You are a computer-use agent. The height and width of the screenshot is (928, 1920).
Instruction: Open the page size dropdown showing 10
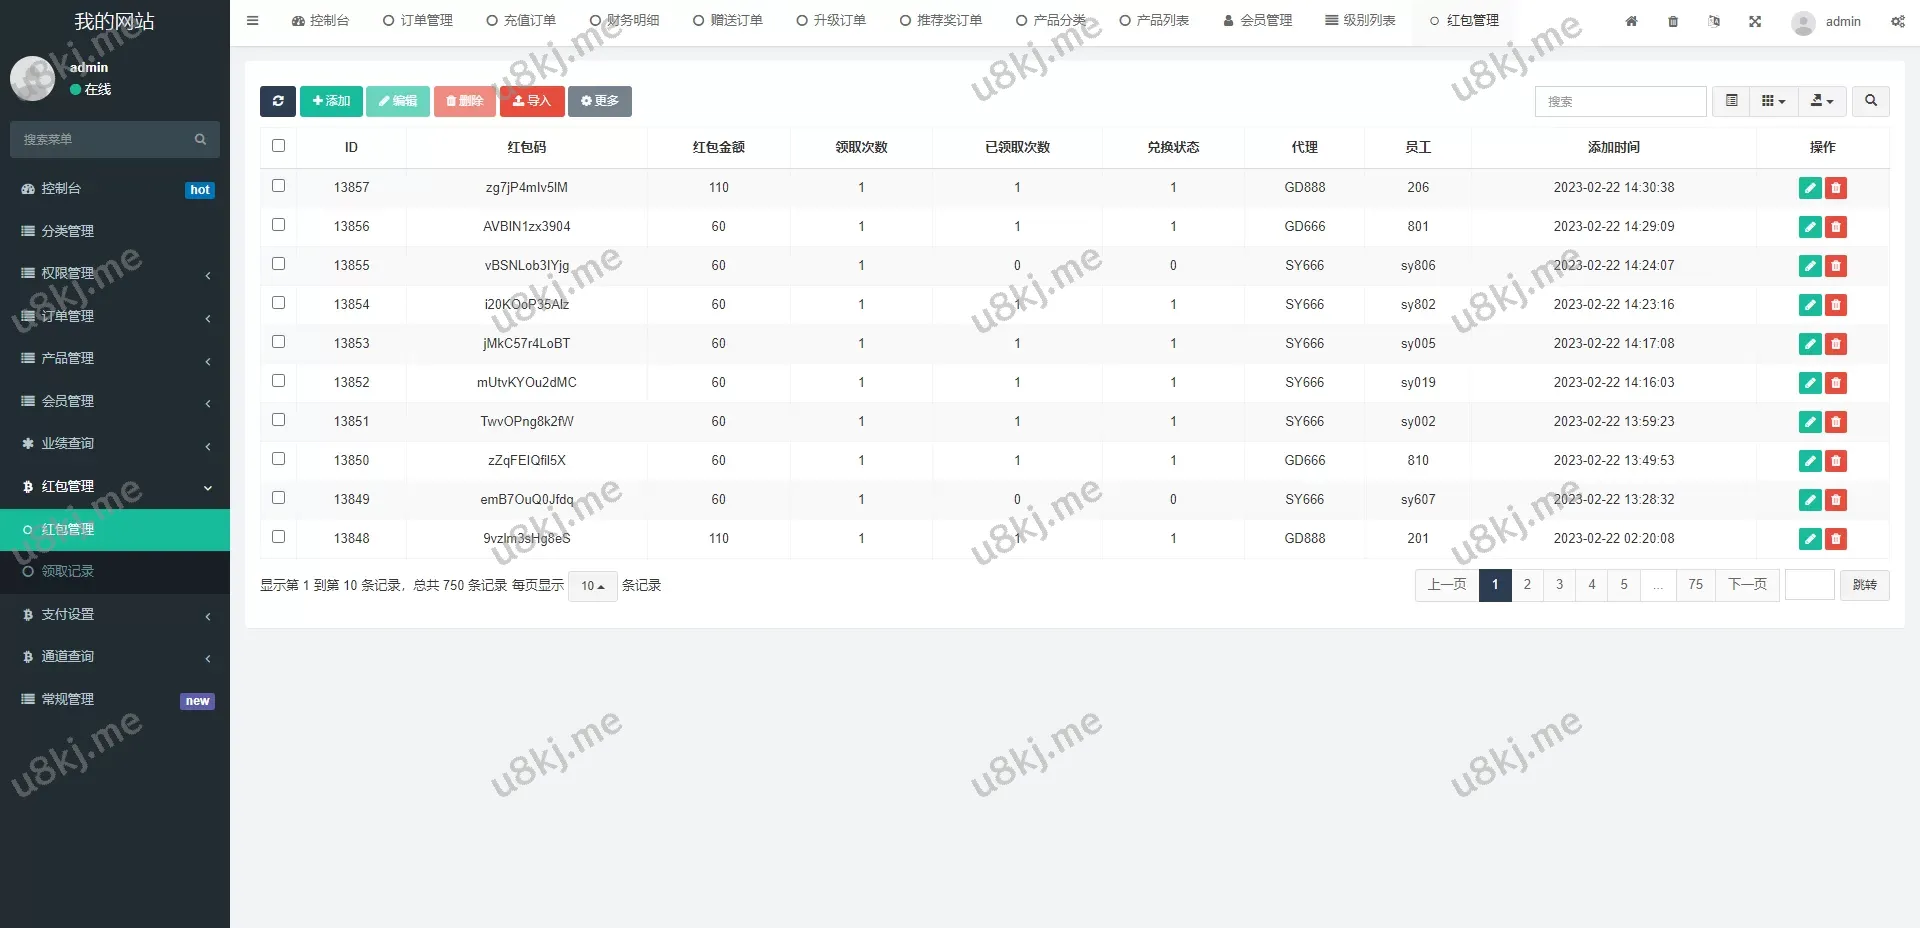coord(592,586)
